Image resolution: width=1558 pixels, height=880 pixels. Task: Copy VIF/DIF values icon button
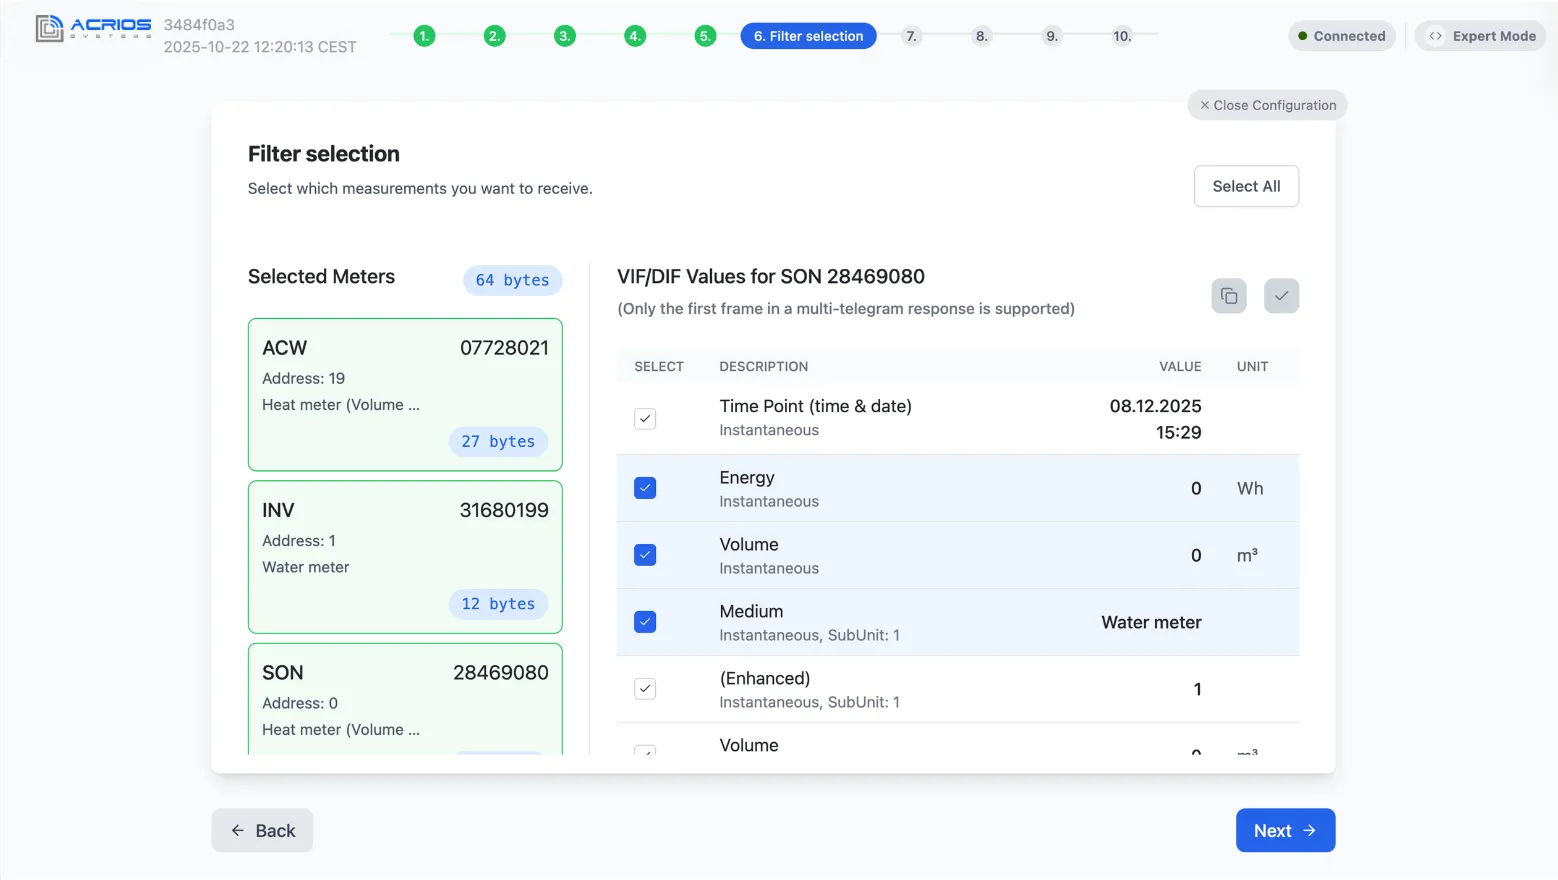pyautogui.click(x=1229, y=296)
